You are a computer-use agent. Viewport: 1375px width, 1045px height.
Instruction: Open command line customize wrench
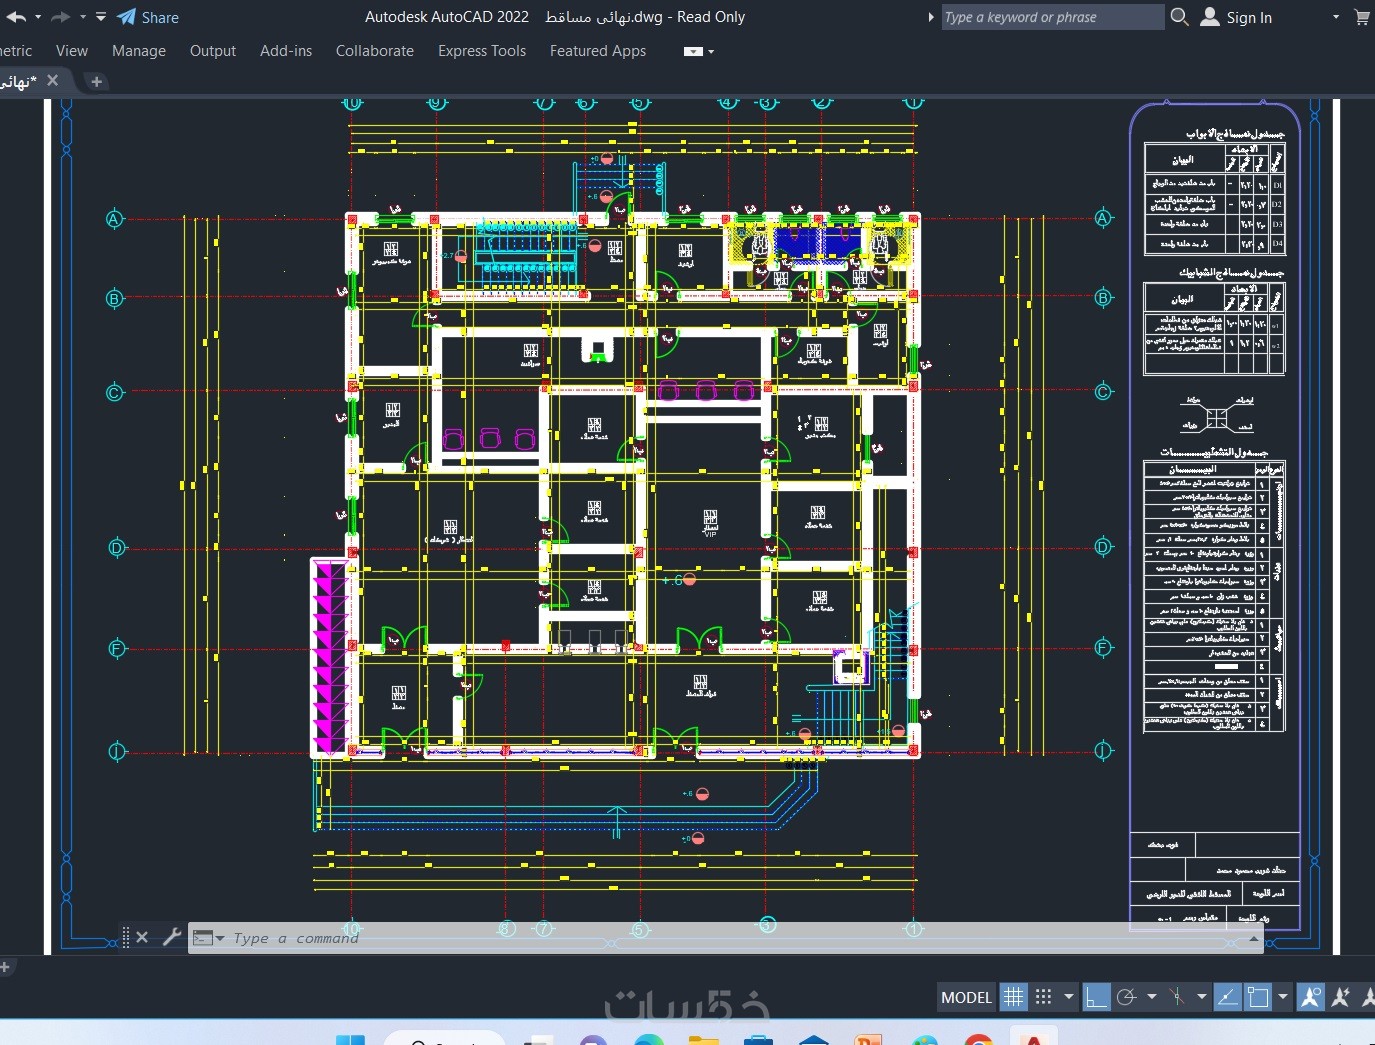pos(171,937)
